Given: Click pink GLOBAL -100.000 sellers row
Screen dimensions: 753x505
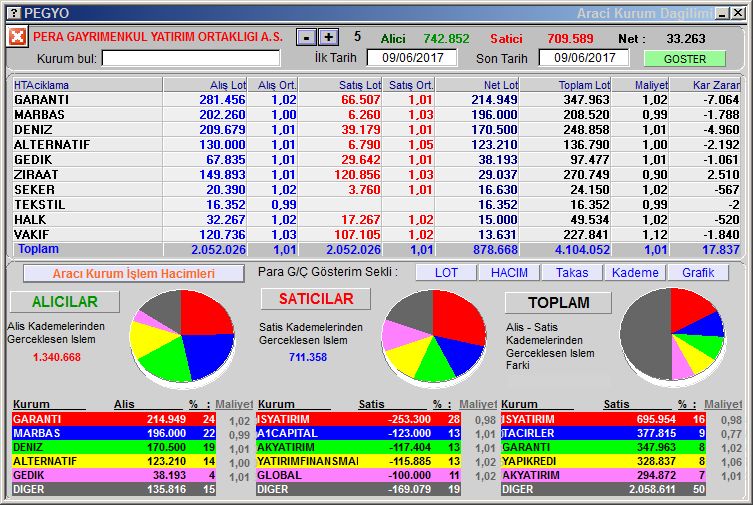Looking at the screenshot, I should [358, 475].
